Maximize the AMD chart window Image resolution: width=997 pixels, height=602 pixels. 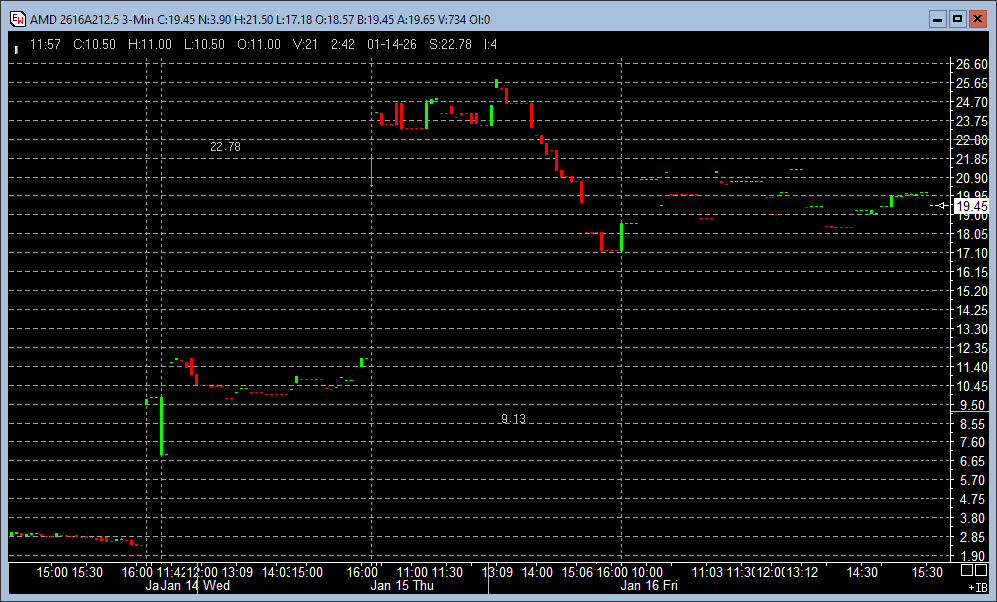coord(957,18)
